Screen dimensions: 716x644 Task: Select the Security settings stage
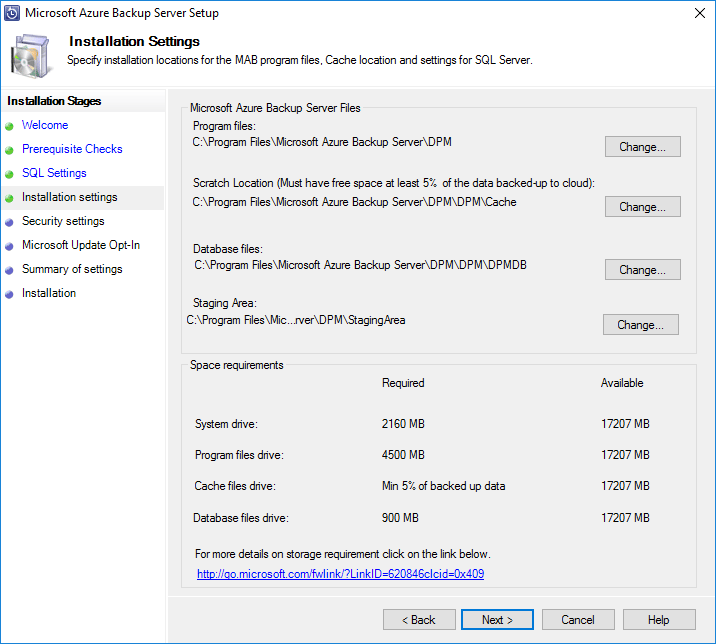[63, 221]
